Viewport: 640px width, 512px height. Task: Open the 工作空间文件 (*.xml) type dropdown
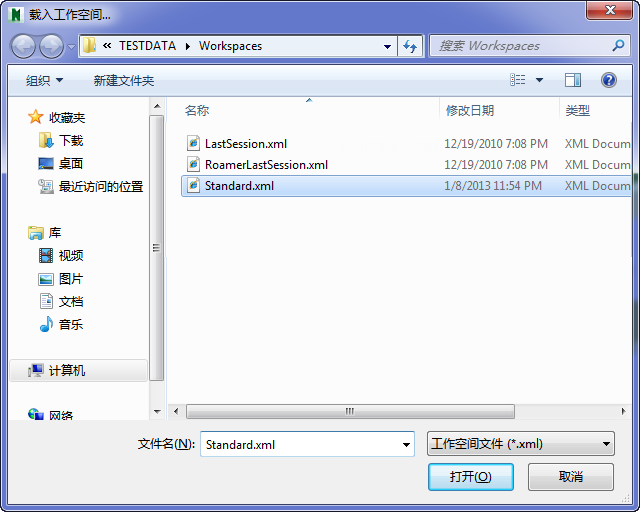click(520, 444)
